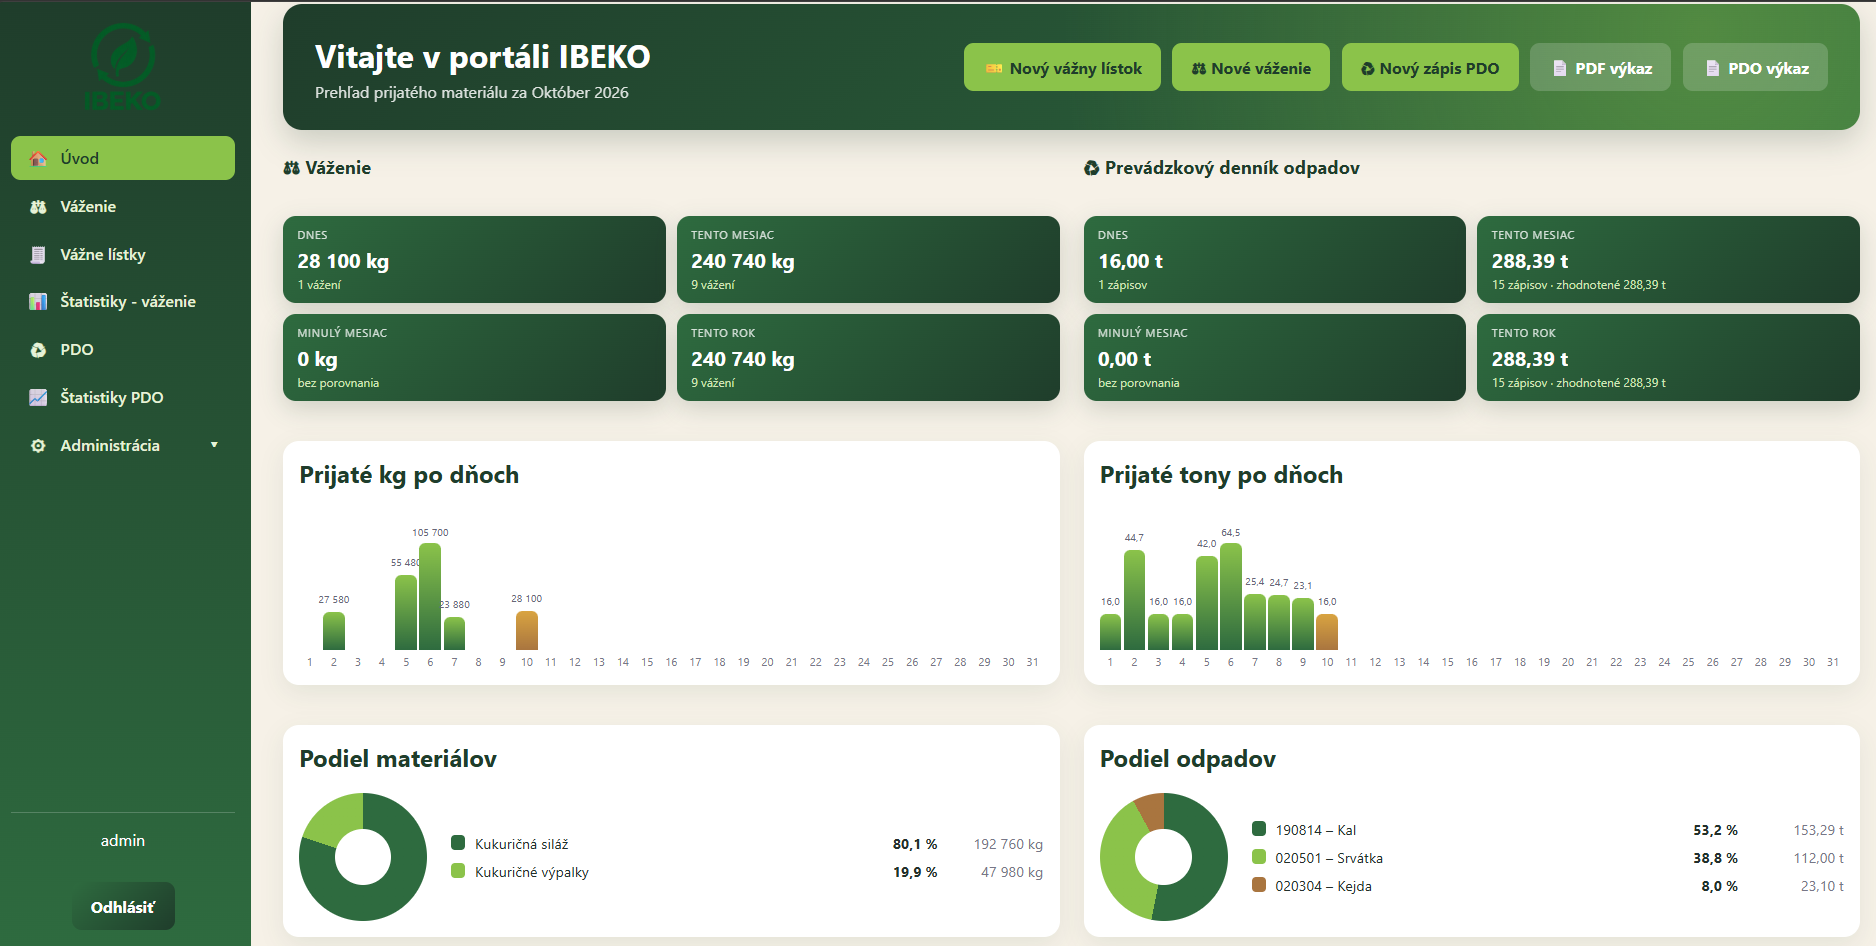
Task: Click the 64,5 bar in tony chart
Action: click(x=1231, y=597)
